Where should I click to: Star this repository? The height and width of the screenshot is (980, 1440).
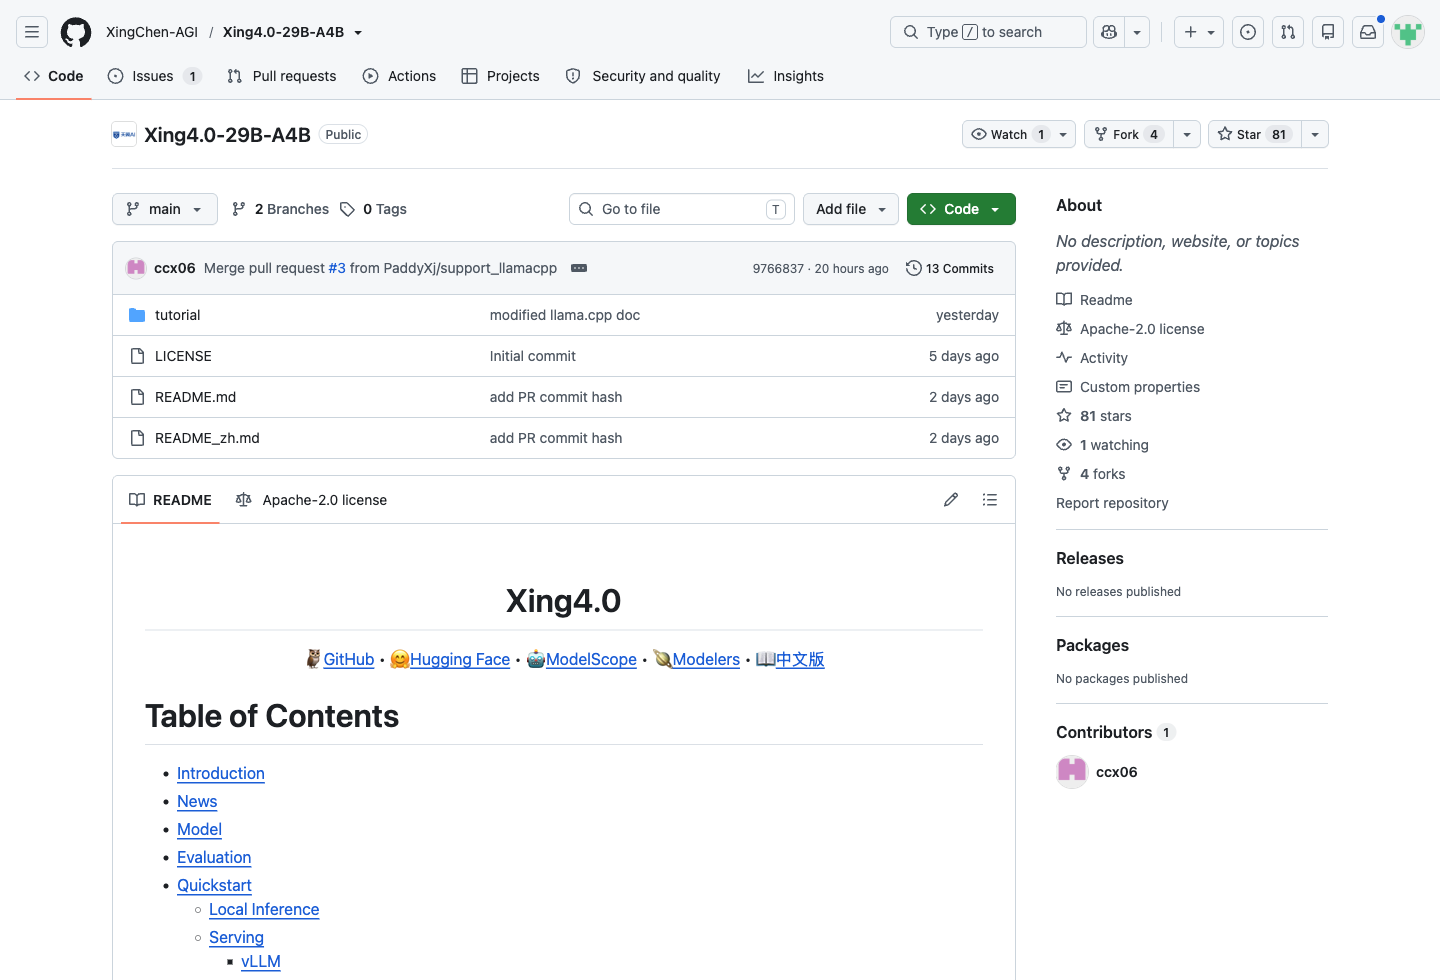point(1255,134)
